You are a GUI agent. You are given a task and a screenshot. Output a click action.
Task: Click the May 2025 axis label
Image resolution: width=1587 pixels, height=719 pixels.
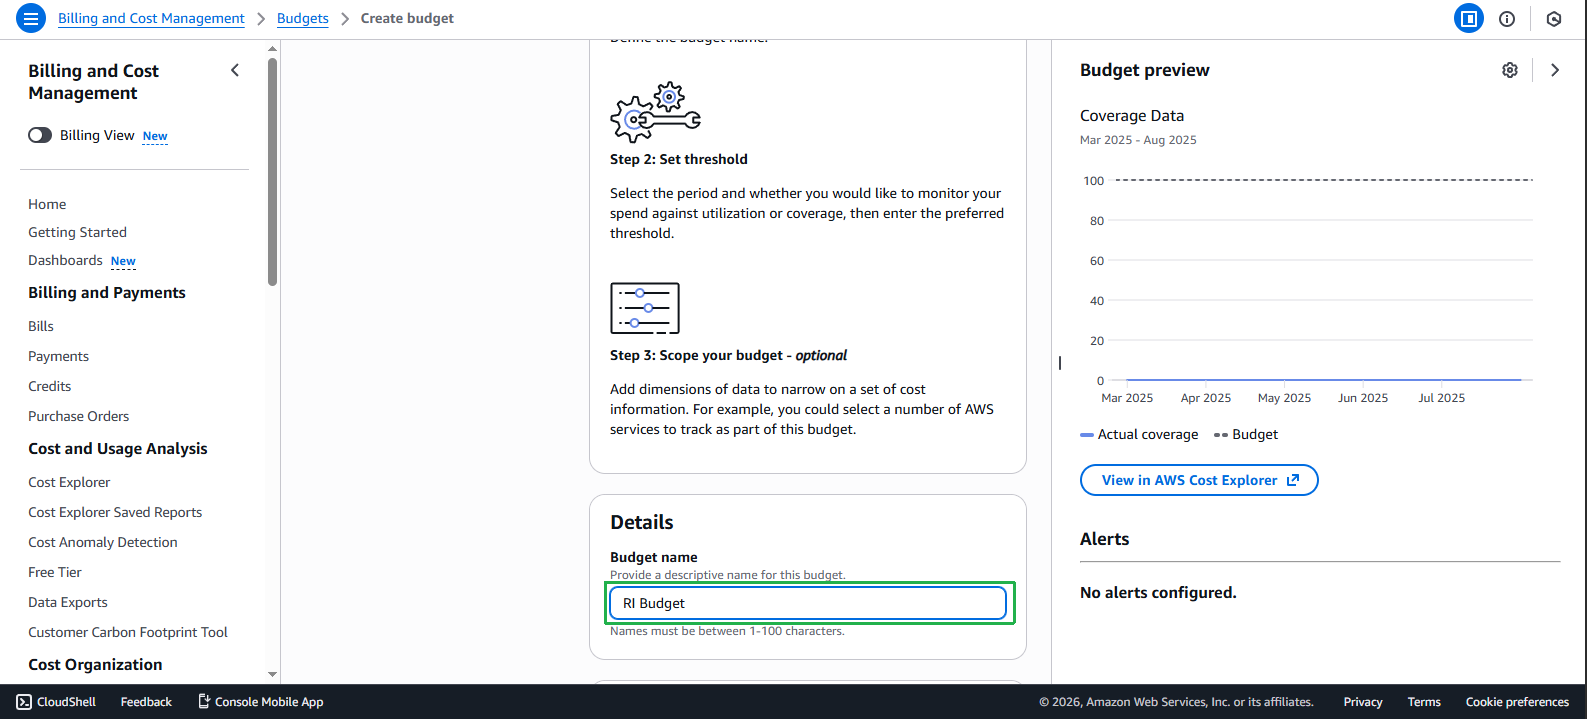click(x=1284, y=398)
